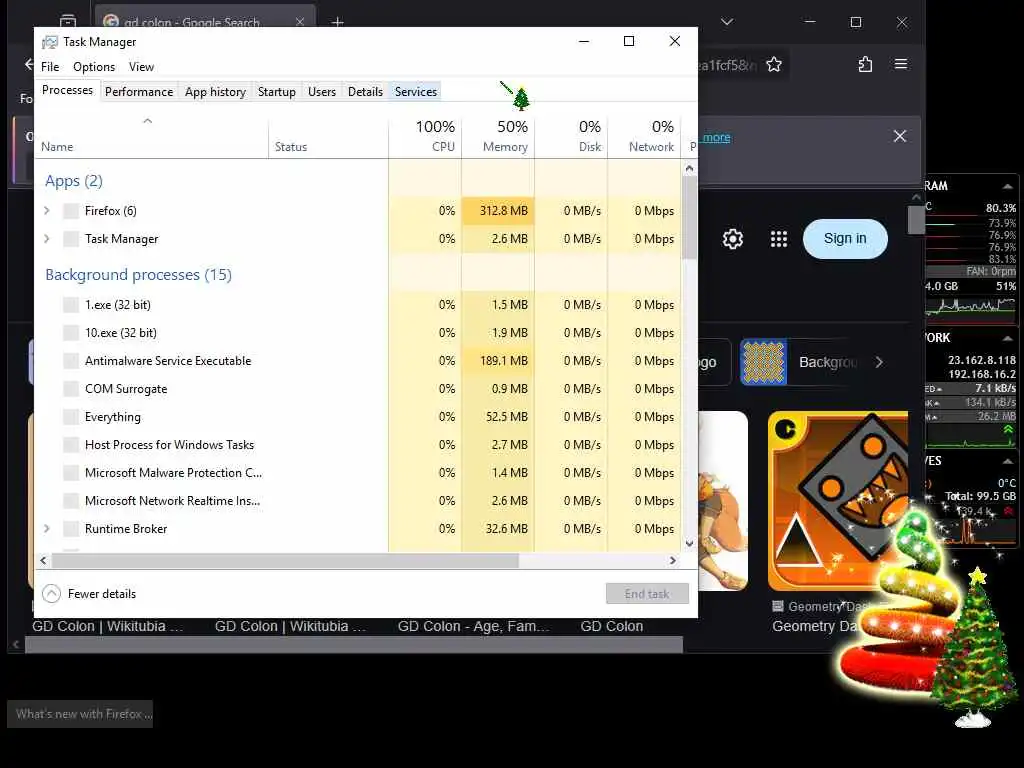Click the Task Manager title bar icon
Image resolution: width=1024 pixels, height=768 pixels.
tap(50, 42)
